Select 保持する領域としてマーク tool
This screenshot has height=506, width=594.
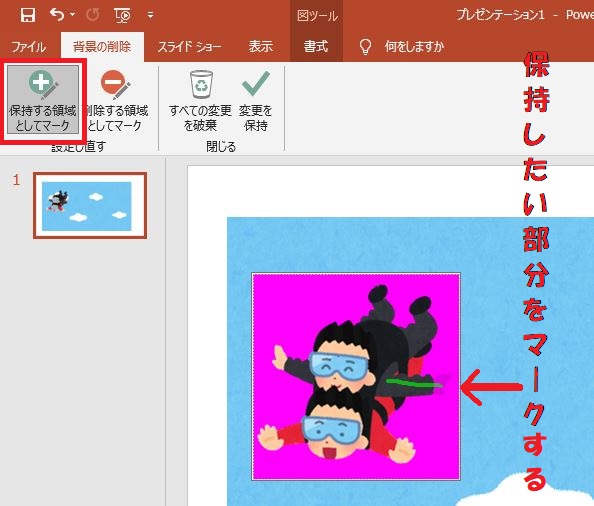[x=43, y=100]
